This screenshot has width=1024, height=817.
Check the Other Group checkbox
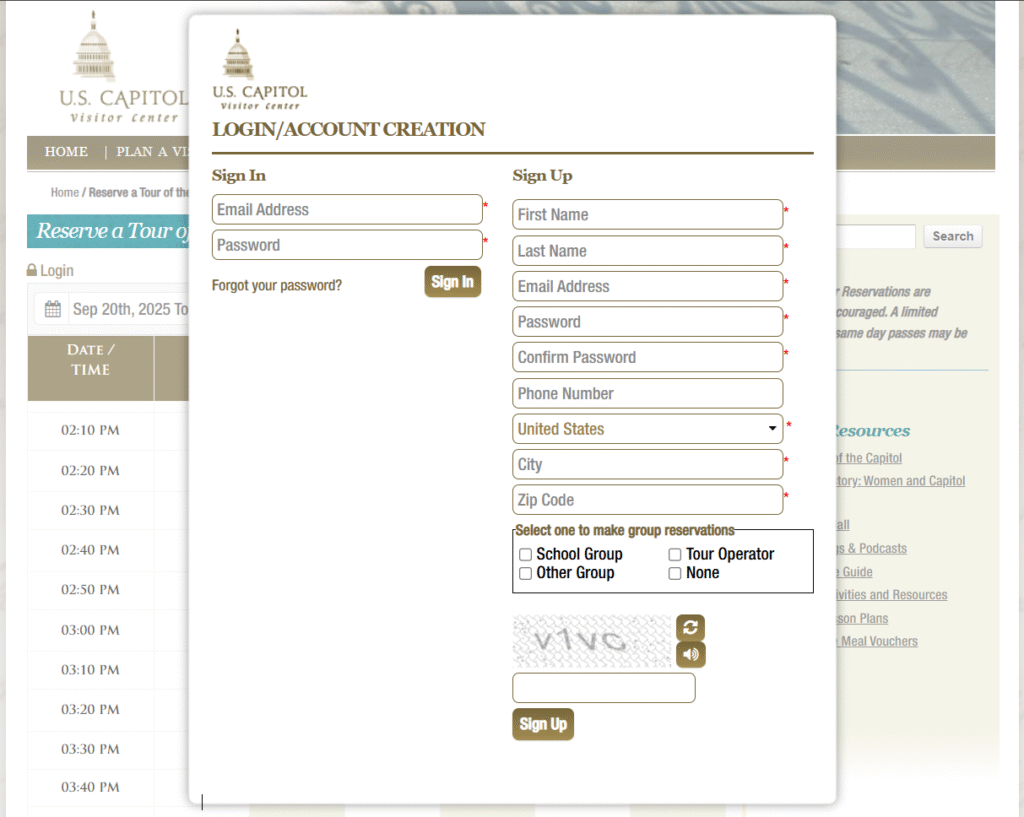[525, 573]
